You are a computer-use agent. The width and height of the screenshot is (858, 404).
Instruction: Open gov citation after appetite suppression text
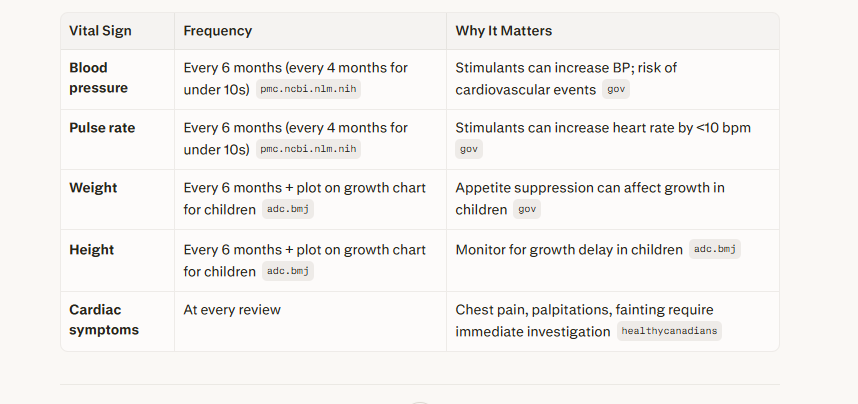pyautogui.click(x=527, y=209)
